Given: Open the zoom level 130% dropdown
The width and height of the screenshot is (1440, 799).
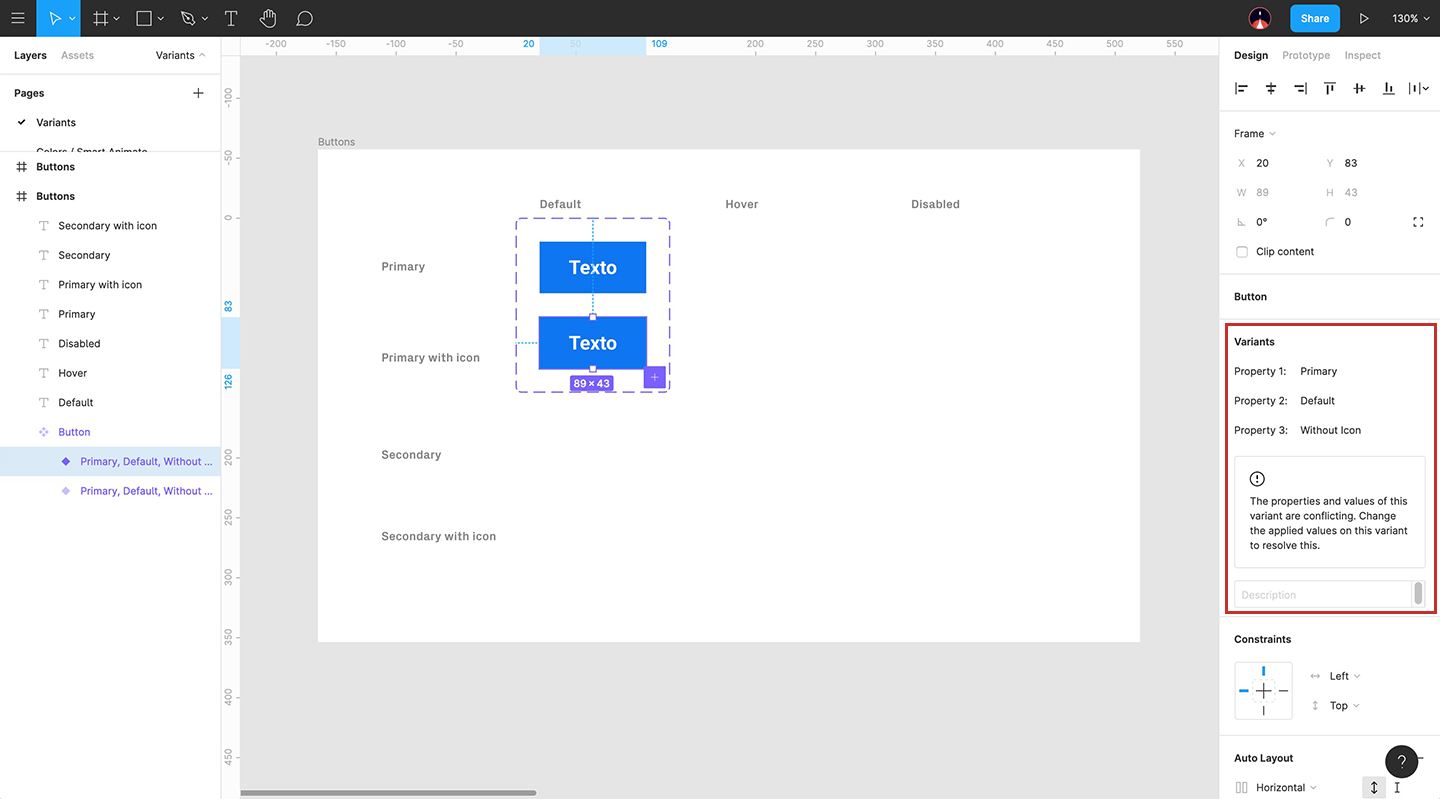Looking at the screenshot, I should (x=1410, y=18).
